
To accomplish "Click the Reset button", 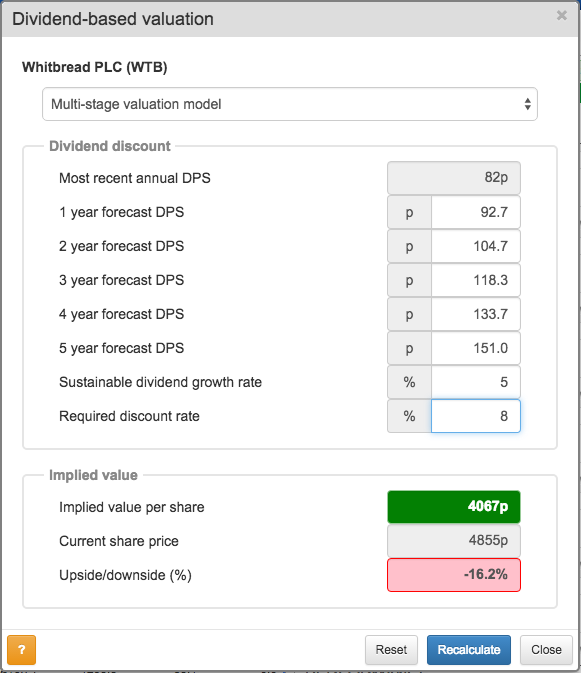I will coord(391,650).
